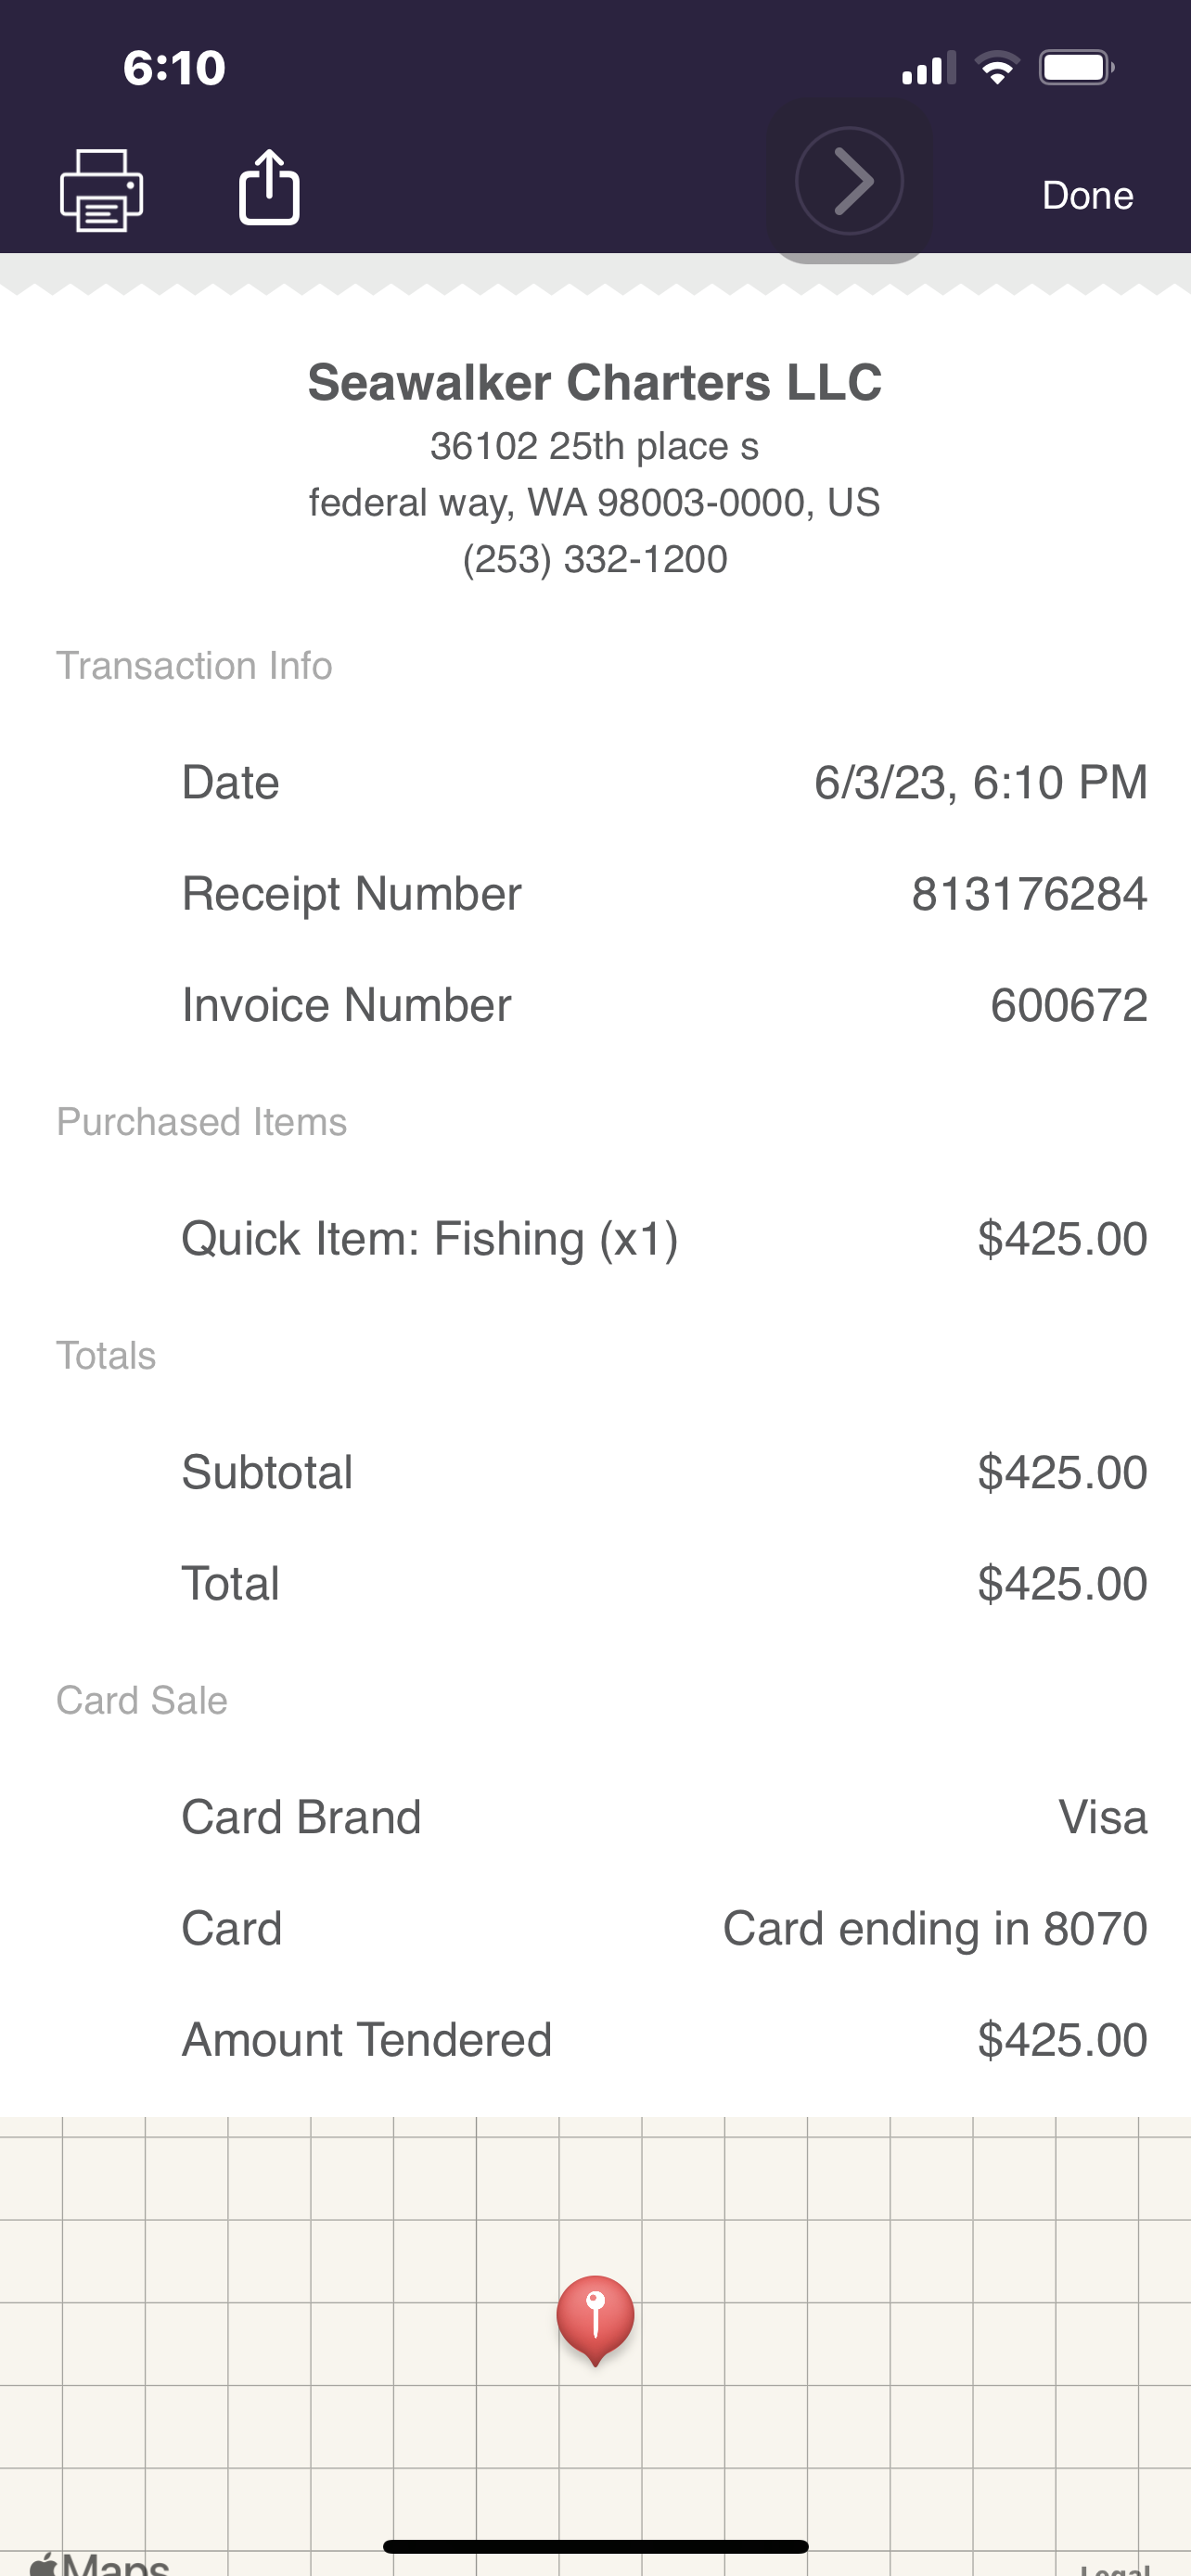Tap the forward chevron circle button
The image size is (1191, 2576).
coord(849,181)
